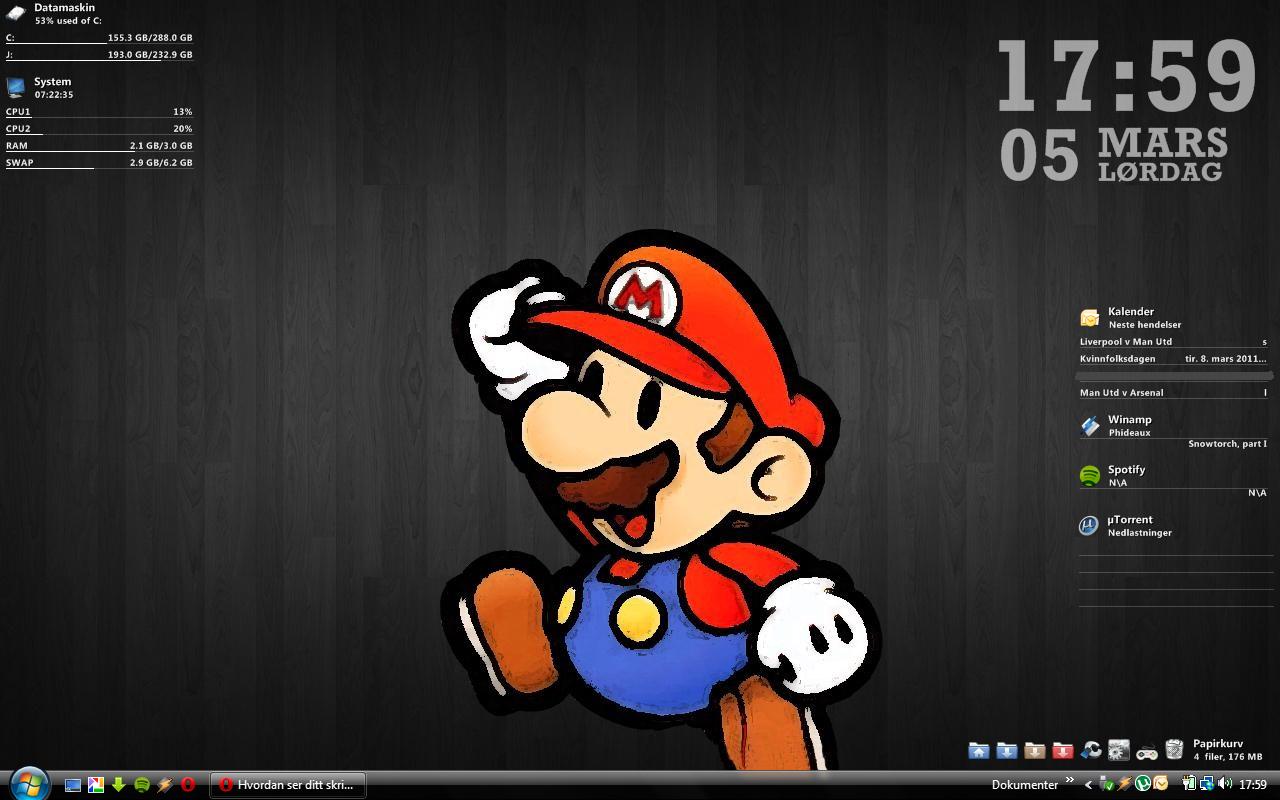Click the 'Snowtorch, part I' track name

point(1227,443)
